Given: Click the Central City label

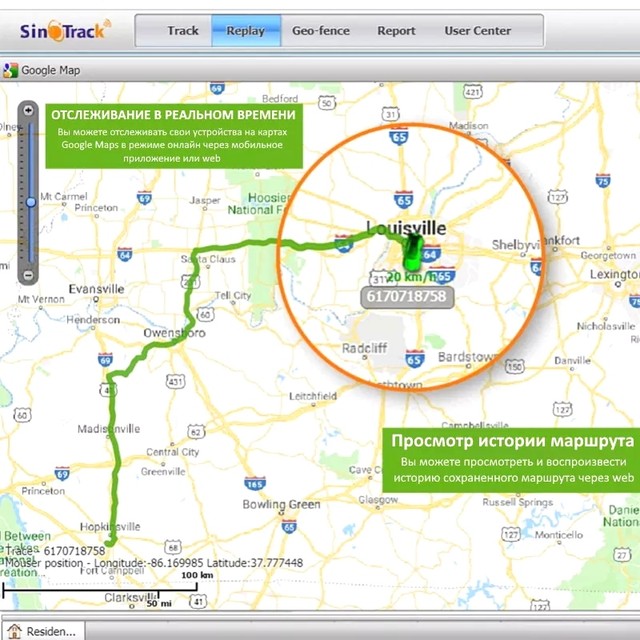Looking at the screenshot, I should (172, 452).
